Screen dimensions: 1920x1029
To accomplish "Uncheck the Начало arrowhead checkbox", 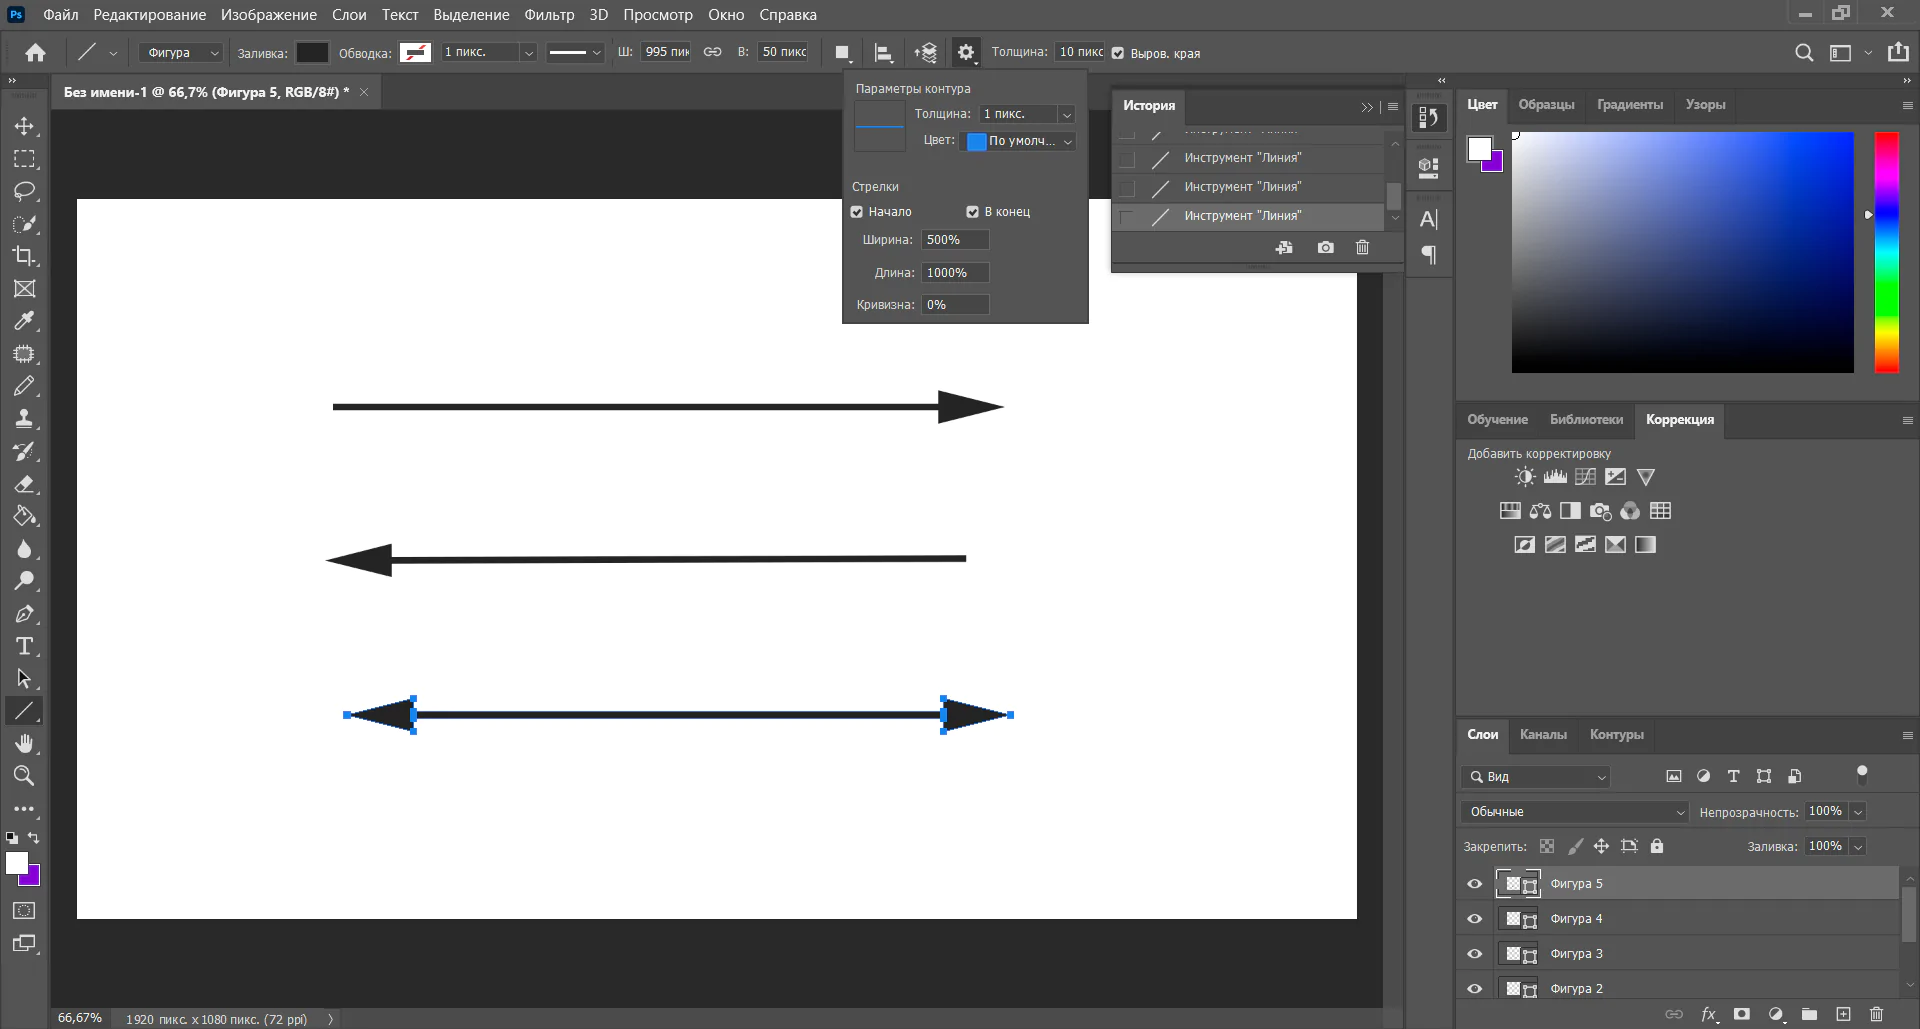I will pos(857,212).
